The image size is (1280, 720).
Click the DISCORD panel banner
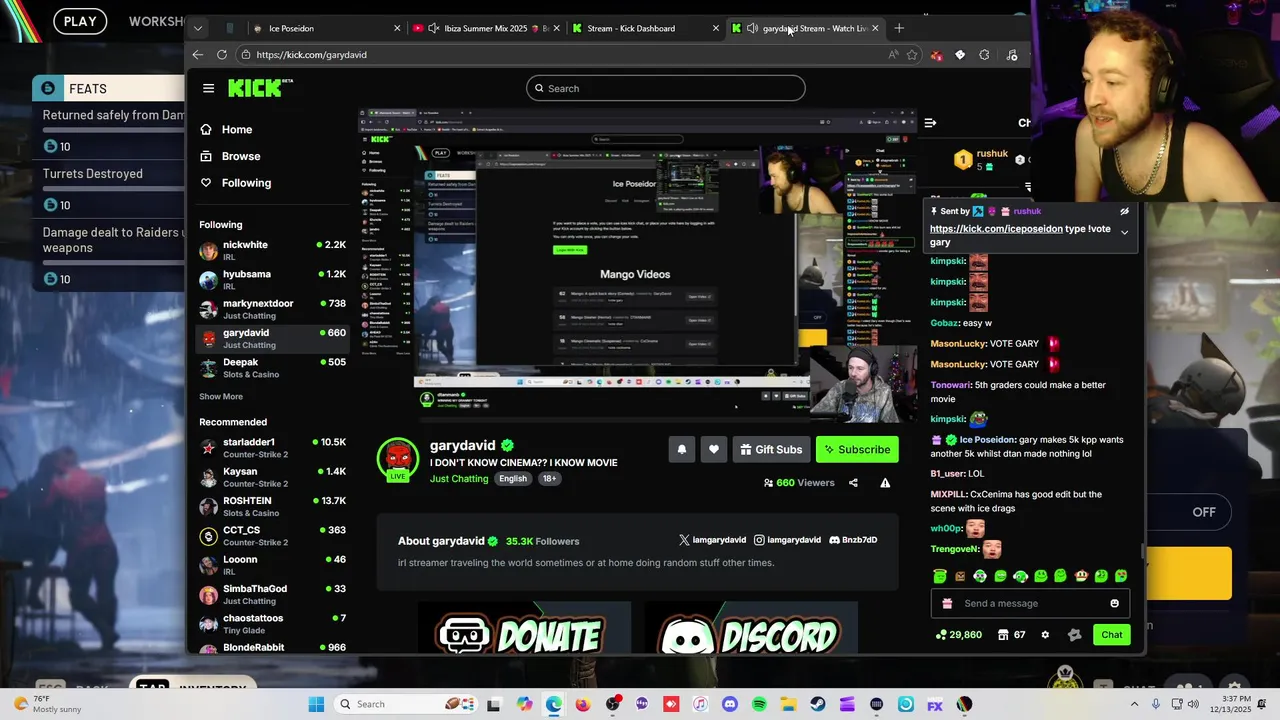pyautogui.click(x=751, y=628)
